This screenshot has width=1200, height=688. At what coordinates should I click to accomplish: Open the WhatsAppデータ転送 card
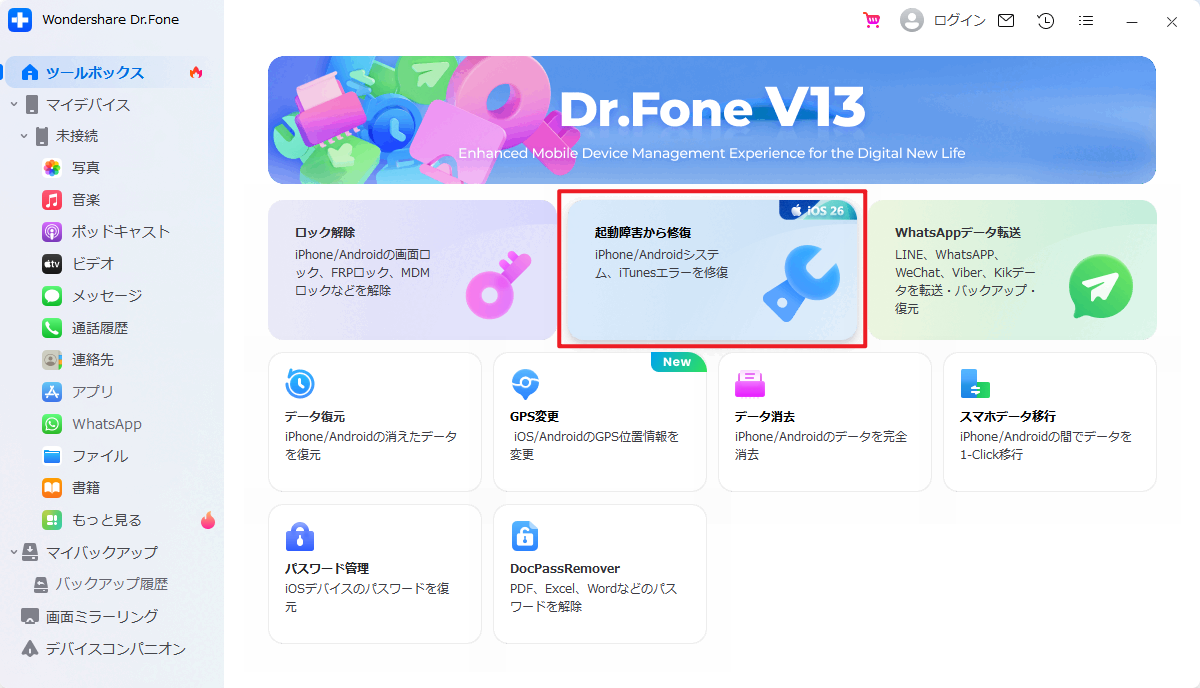(x=1012, y=270)
